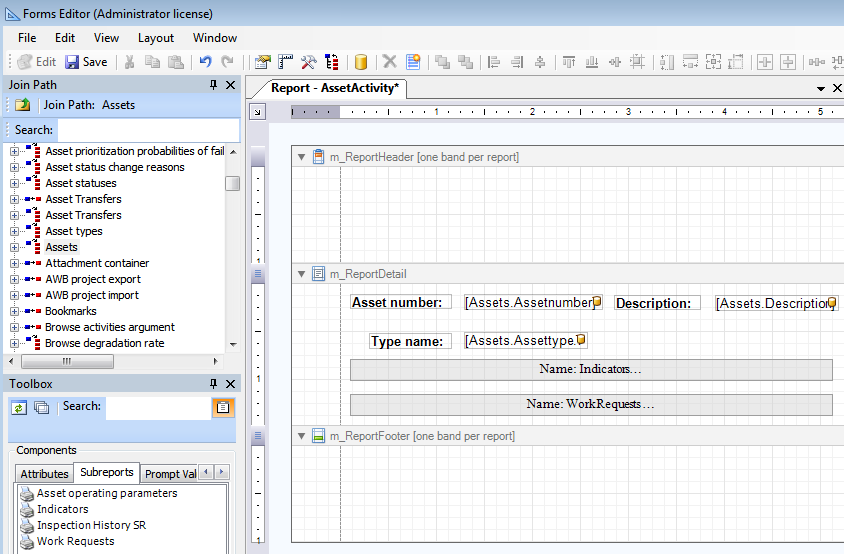This screenshot has height=554, width=844.
Task: Switch to the Attributes tab
Action: [x=45, y=474]
